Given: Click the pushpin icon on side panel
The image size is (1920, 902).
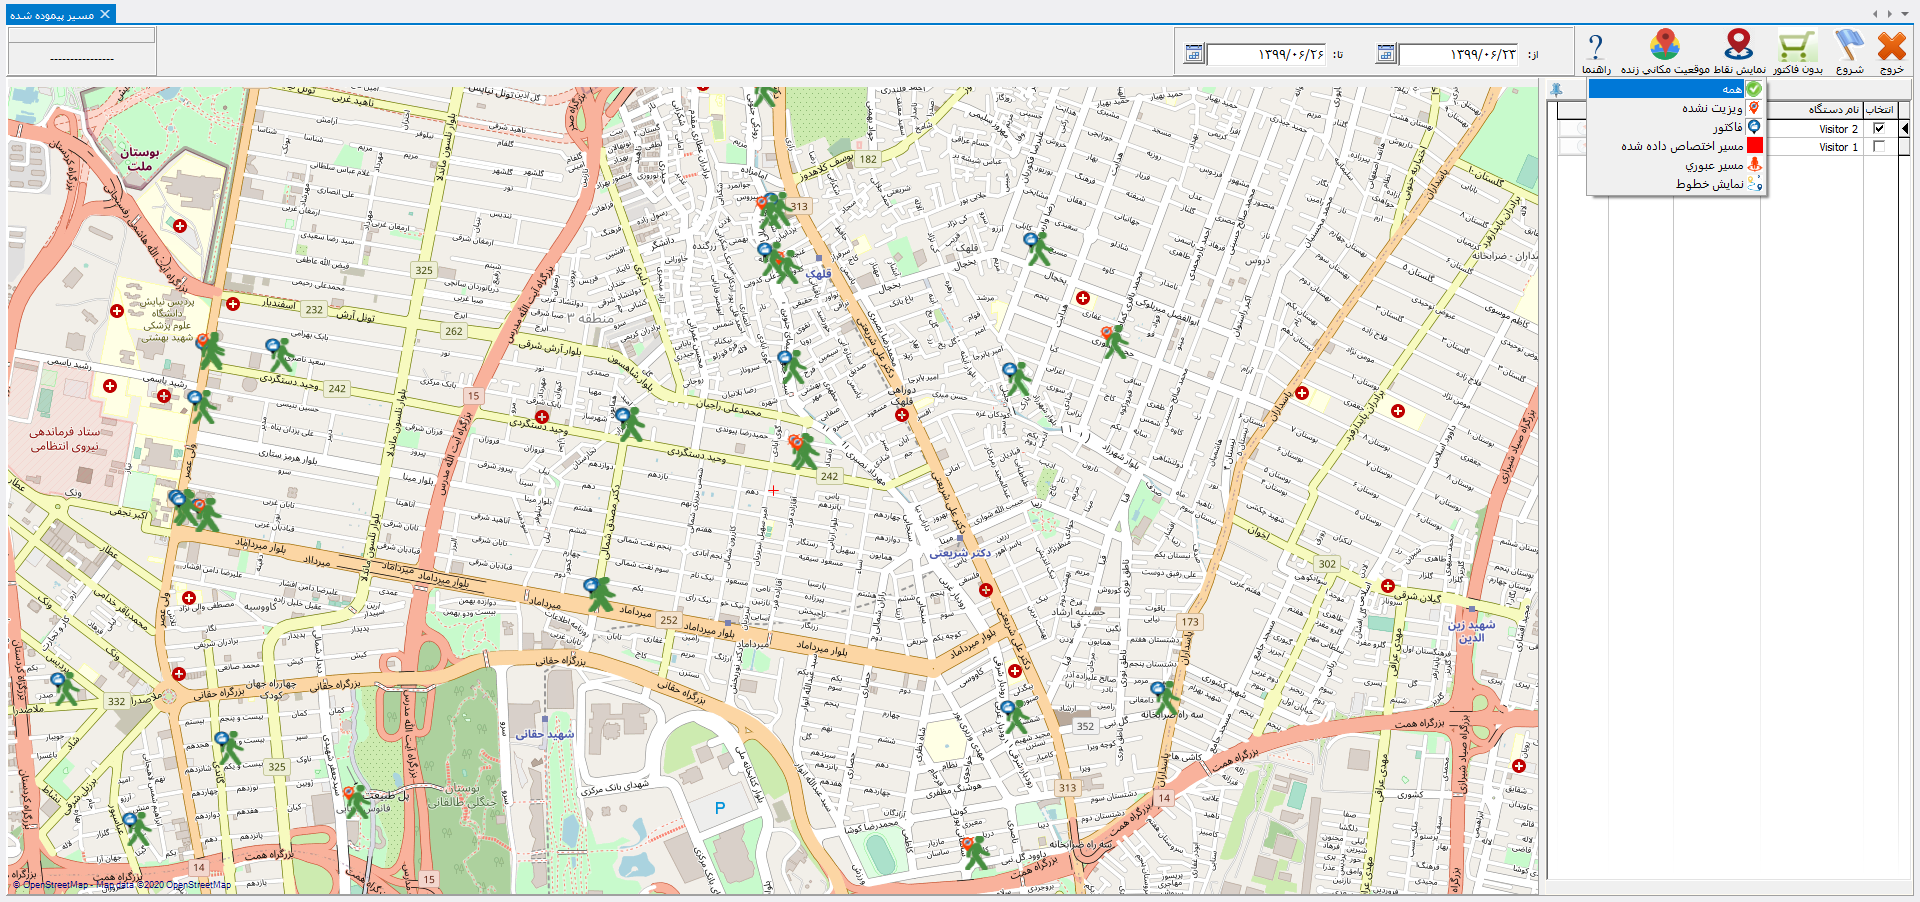Looking at the screenshot, I should pos(1556,90).
